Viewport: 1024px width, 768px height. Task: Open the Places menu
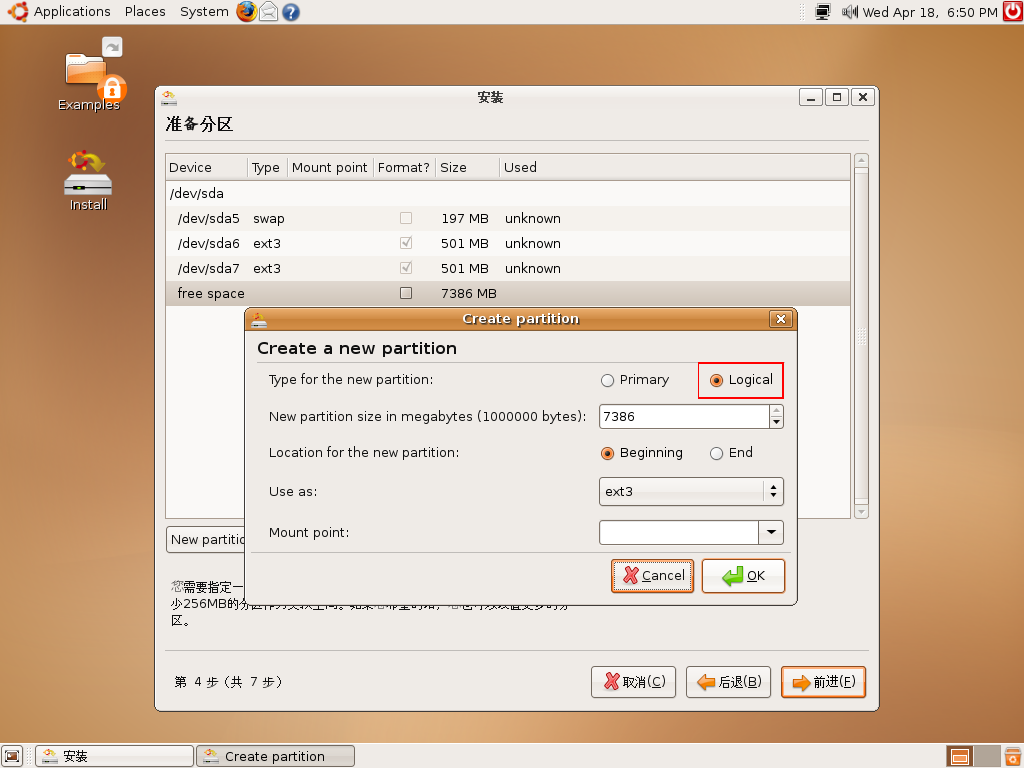tap(145, 12)
